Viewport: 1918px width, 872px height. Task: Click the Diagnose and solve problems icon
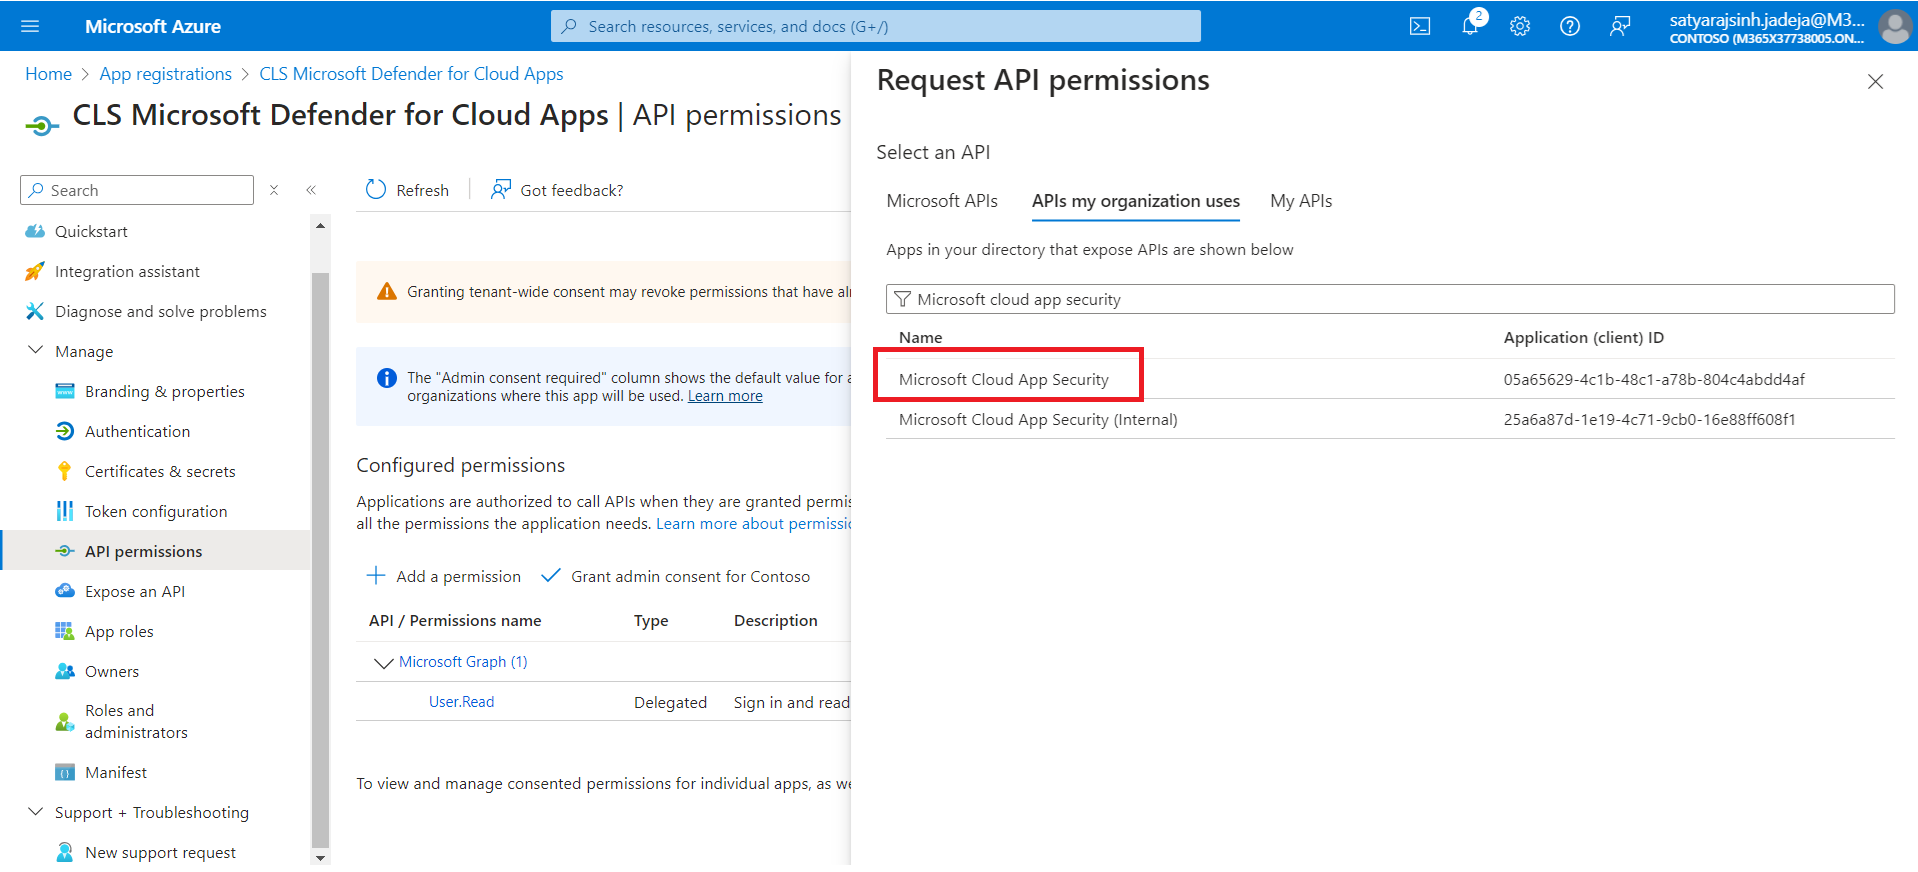(35, 311)
